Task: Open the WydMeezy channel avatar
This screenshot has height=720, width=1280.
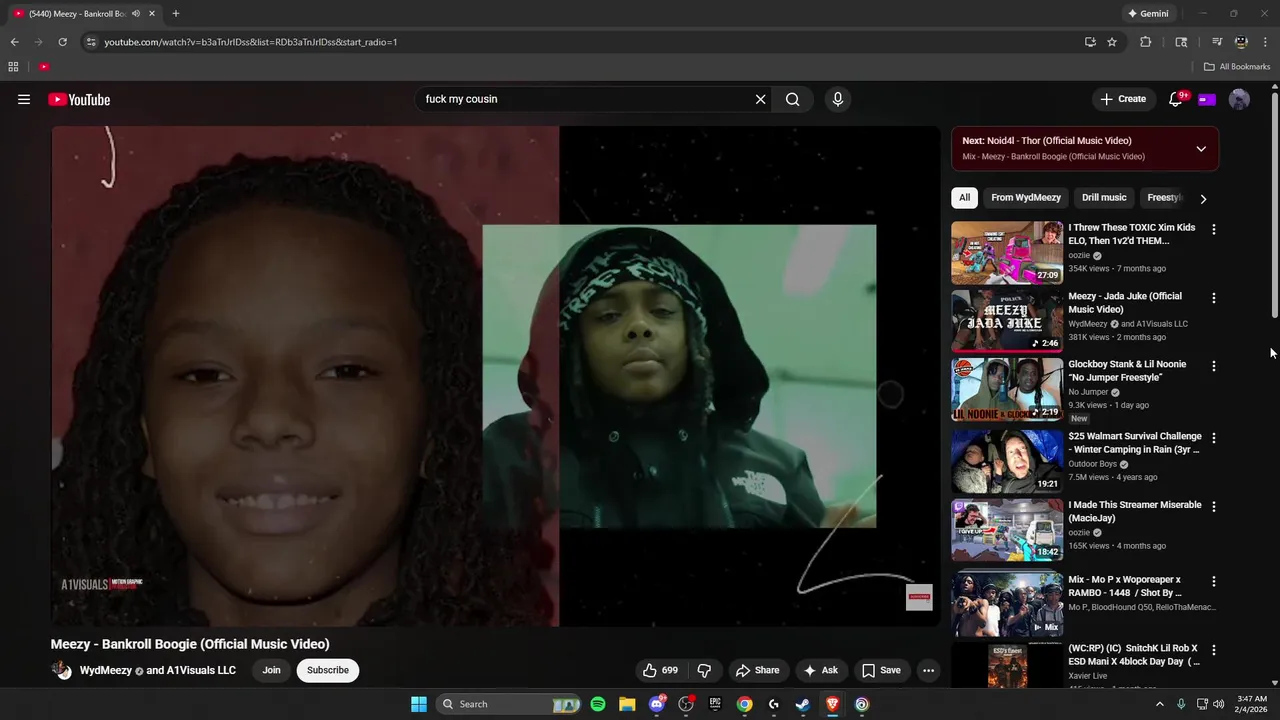Action: coord(62,670)
